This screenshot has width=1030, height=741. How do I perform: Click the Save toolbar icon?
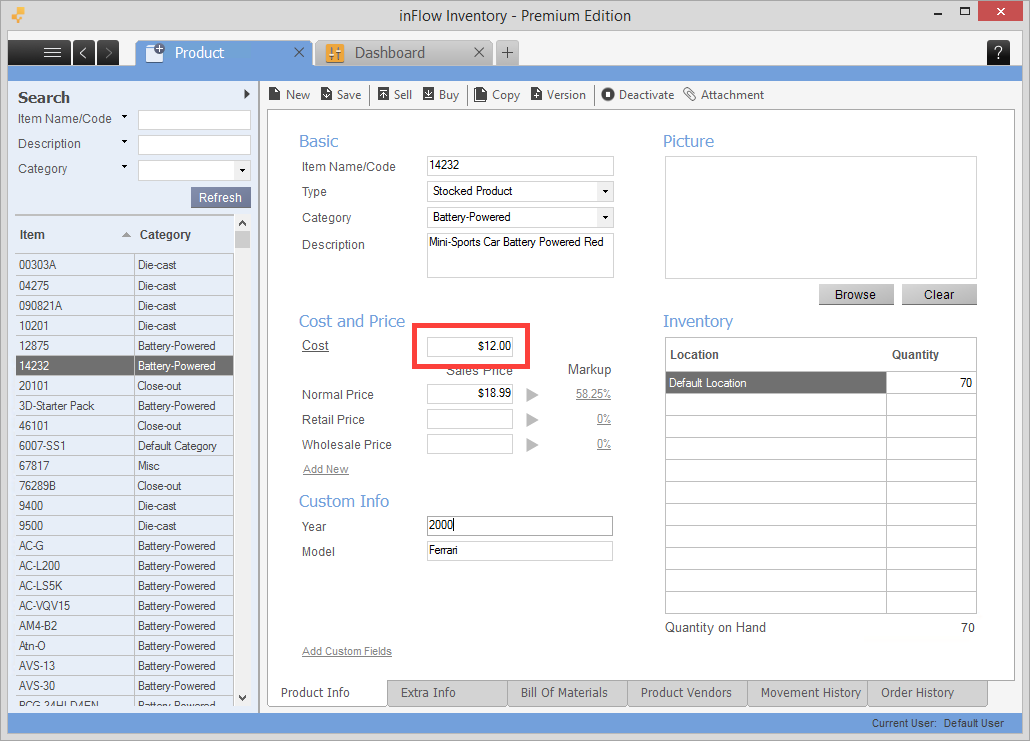[326, 95]
